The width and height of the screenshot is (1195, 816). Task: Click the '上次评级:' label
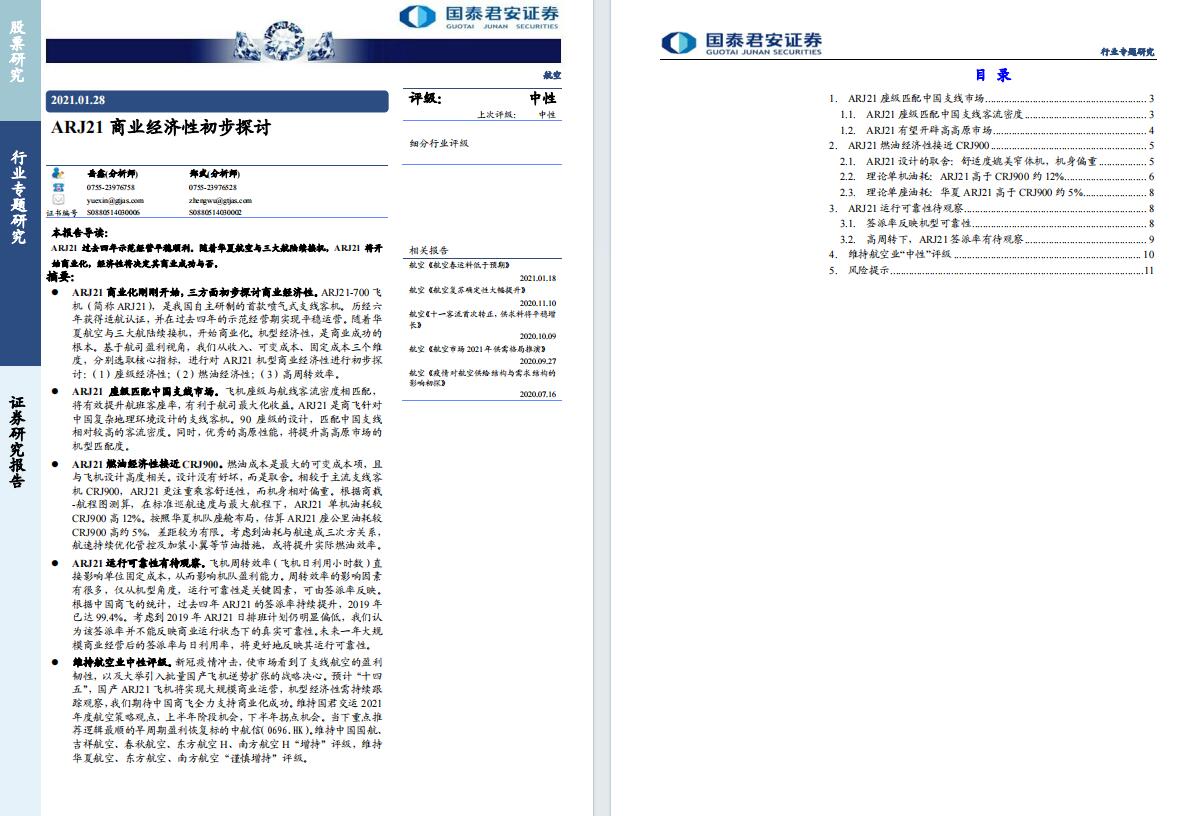(x=497, y=115)
